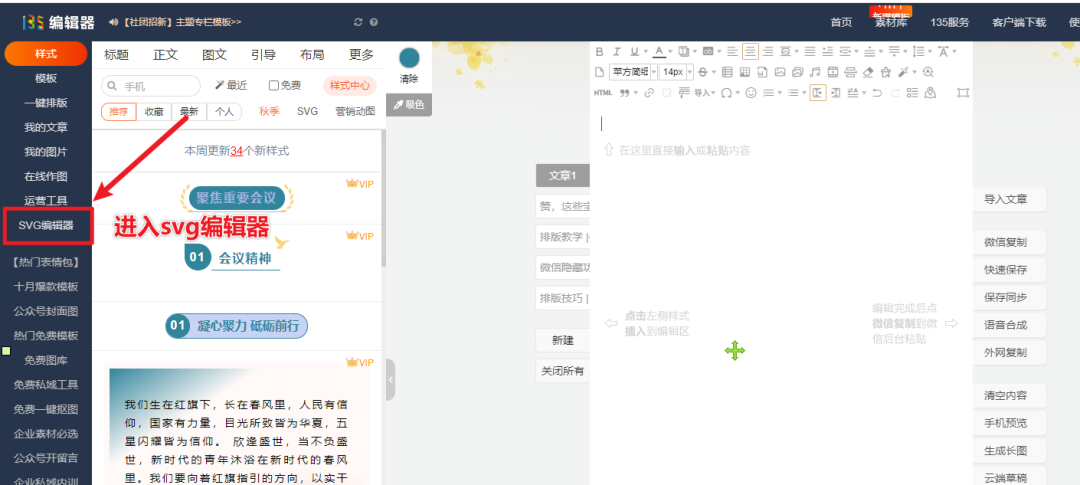This screenshot has width=1080, height=485.
Task: Click the 清除 color clear label
Action: 409,79
